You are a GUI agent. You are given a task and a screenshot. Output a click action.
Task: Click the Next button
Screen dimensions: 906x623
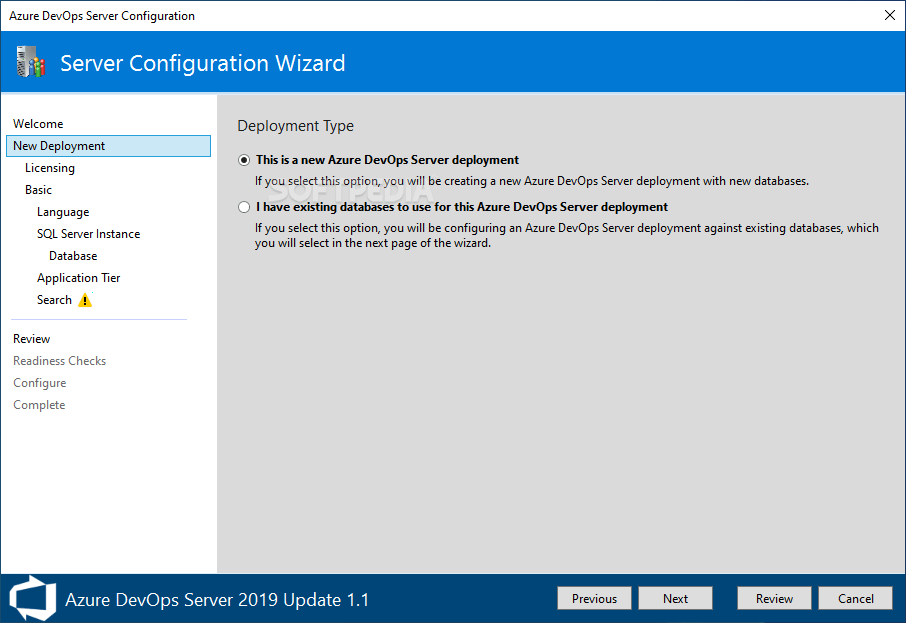(x=675, y=597)
